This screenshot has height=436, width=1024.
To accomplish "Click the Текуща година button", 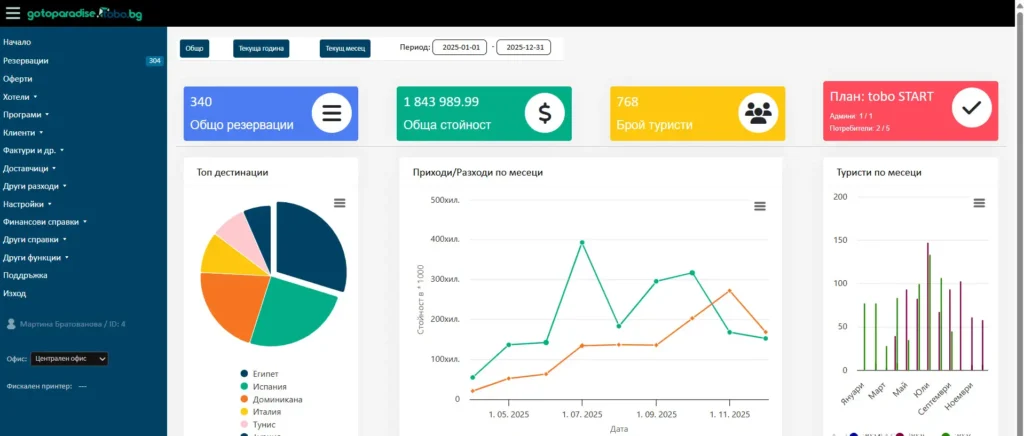I will coord(261,48).
